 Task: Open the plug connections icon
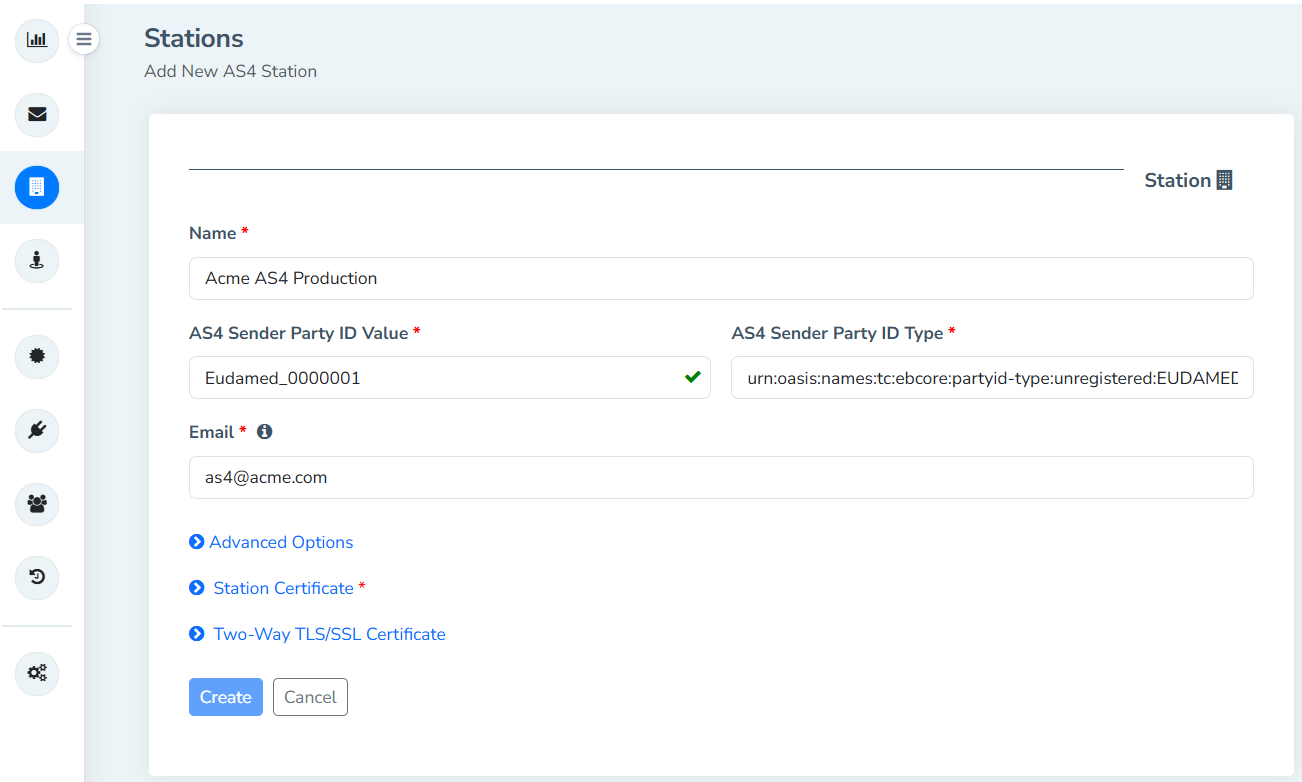pos(37,430)
